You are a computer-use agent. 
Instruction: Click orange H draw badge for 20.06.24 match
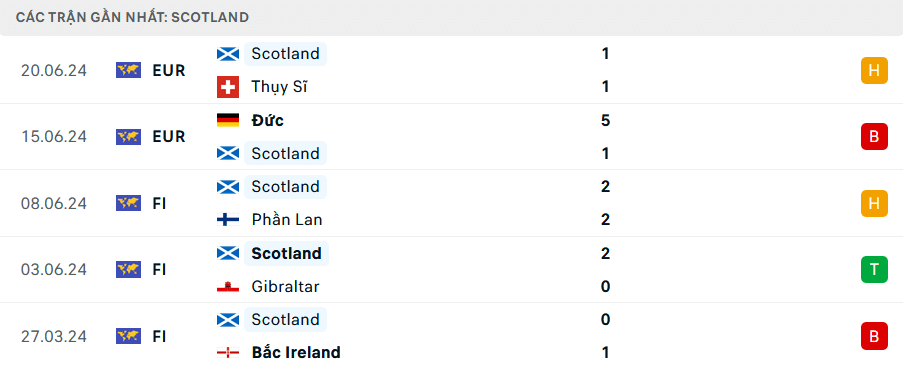[x=874, y=71]
